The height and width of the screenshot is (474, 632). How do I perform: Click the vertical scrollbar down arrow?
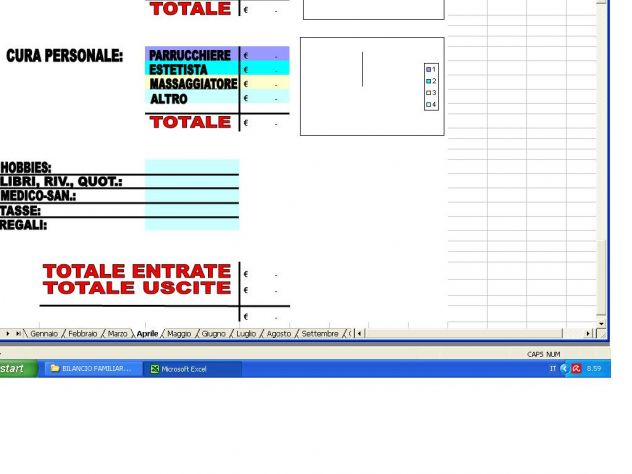tap(601, 324)
